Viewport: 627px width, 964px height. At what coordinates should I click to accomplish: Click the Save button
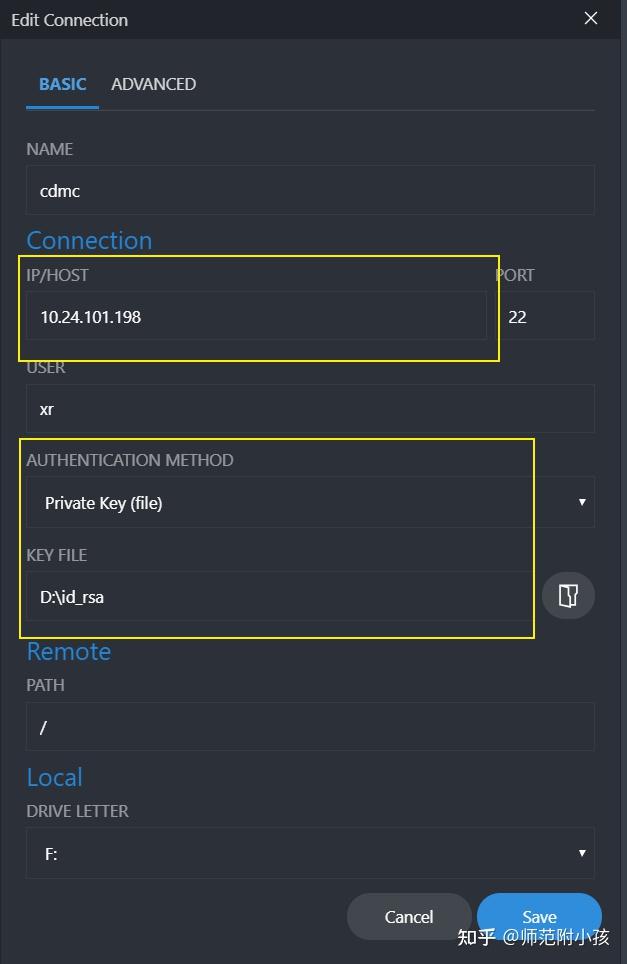pyautogui.click(x=539, y=916)
